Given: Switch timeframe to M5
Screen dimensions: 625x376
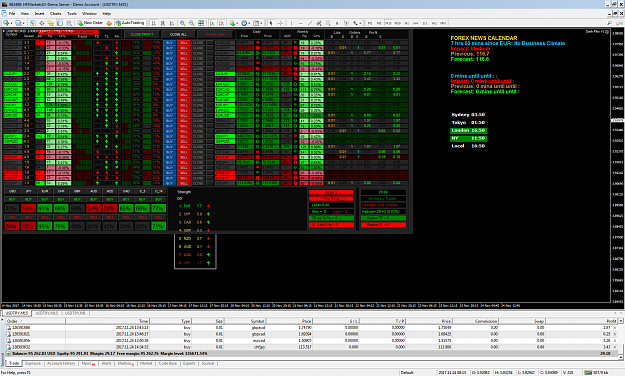Looking at the screenshot, I should pos(379,23).
